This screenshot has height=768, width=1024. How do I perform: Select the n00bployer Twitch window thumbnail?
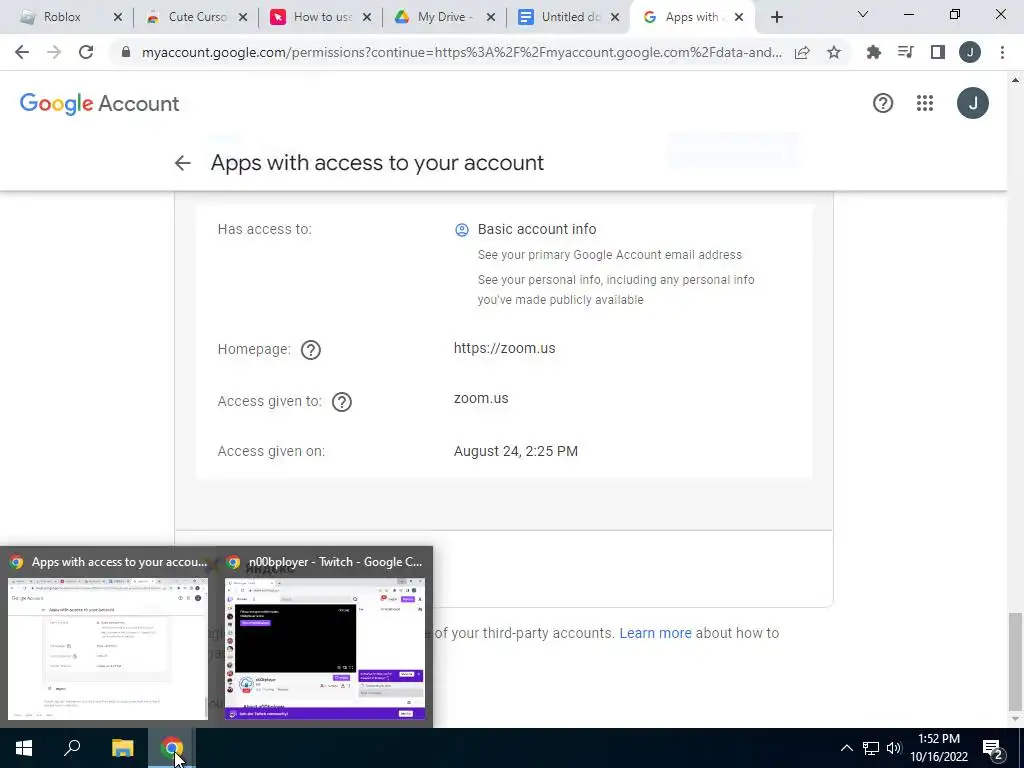[x=325, y=637]
